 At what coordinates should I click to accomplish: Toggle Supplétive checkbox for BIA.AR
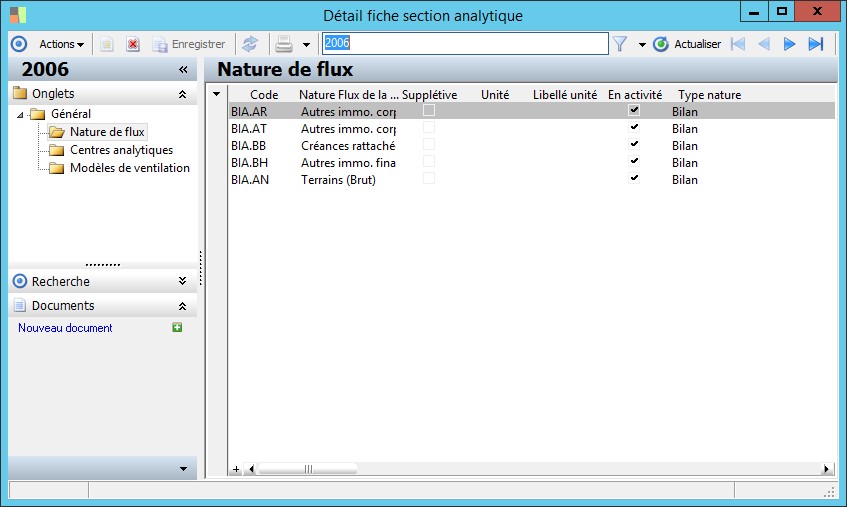point(429,111)
